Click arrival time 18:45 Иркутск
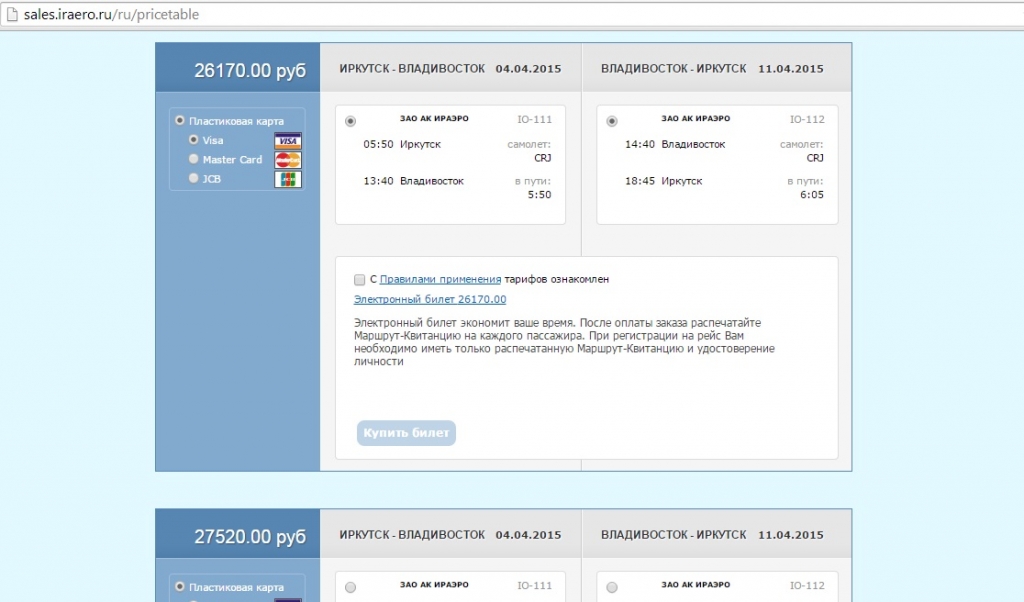The height and width of the screenshot is (602, 1024). pyautogui.click(x=663, y=181)
